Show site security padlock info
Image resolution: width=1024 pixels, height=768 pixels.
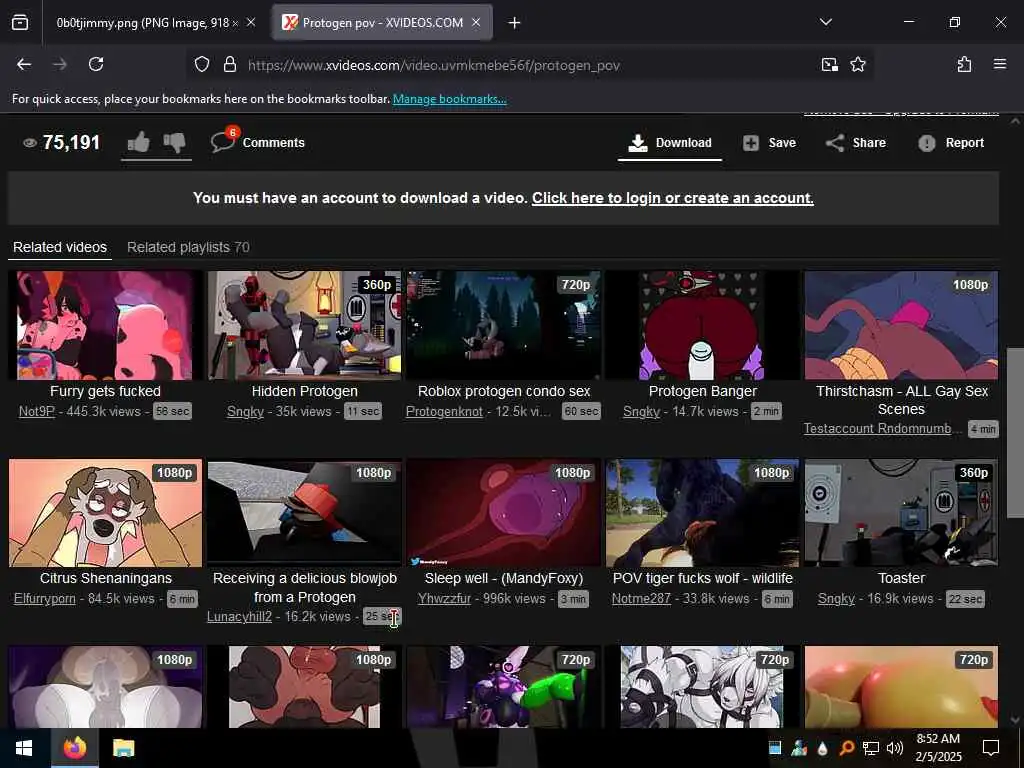tap(229, 64)
